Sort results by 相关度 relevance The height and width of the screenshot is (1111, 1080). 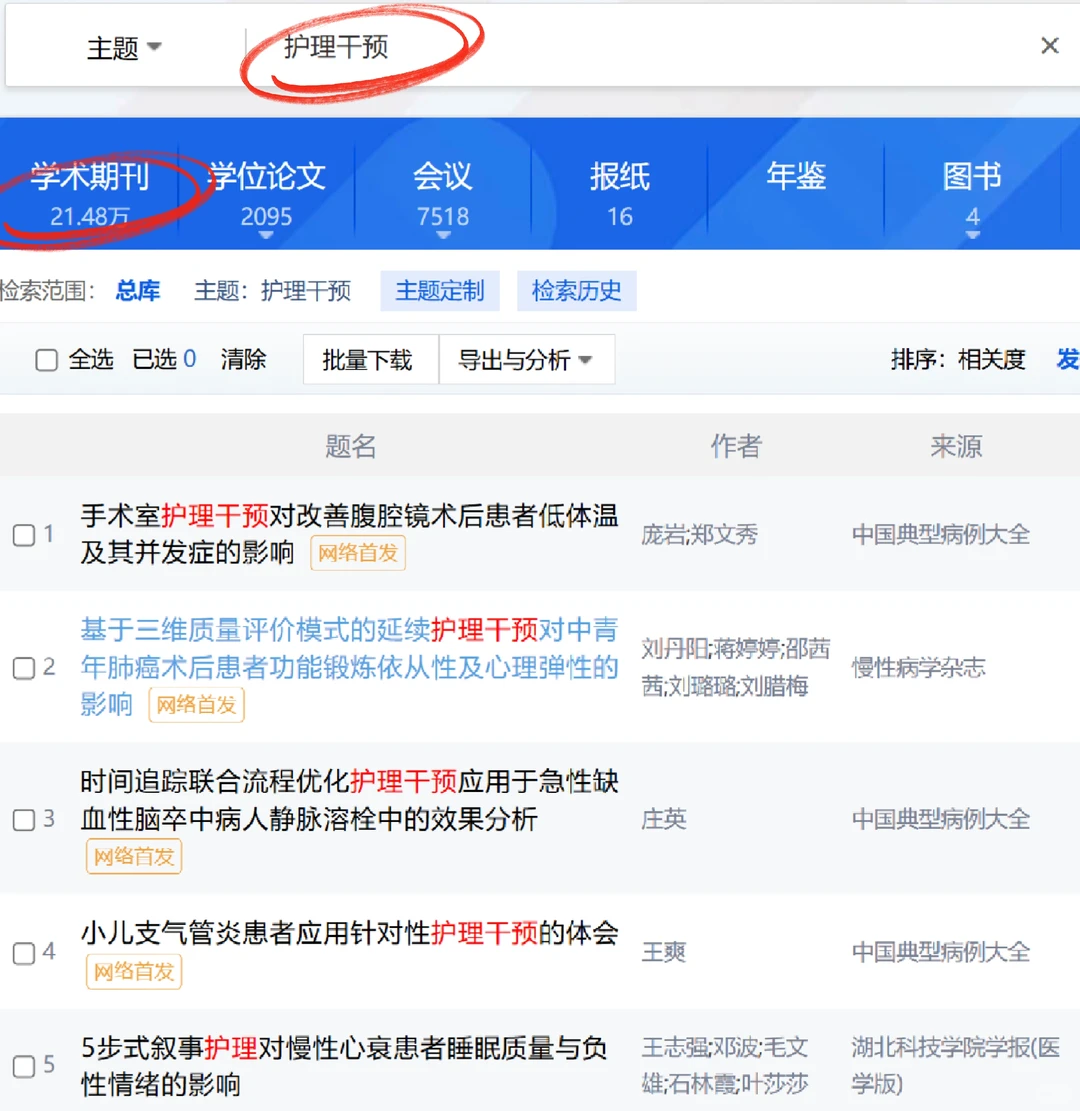point(991,359)
